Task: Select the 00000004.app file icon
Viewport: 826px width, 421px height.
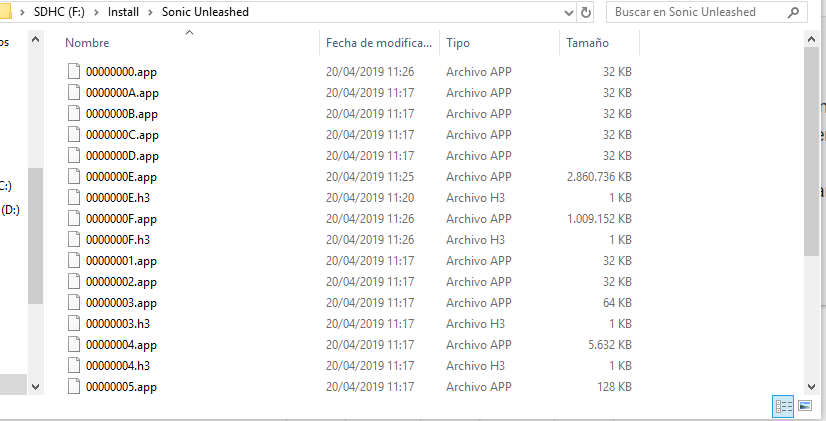Action: pos(74,345)
